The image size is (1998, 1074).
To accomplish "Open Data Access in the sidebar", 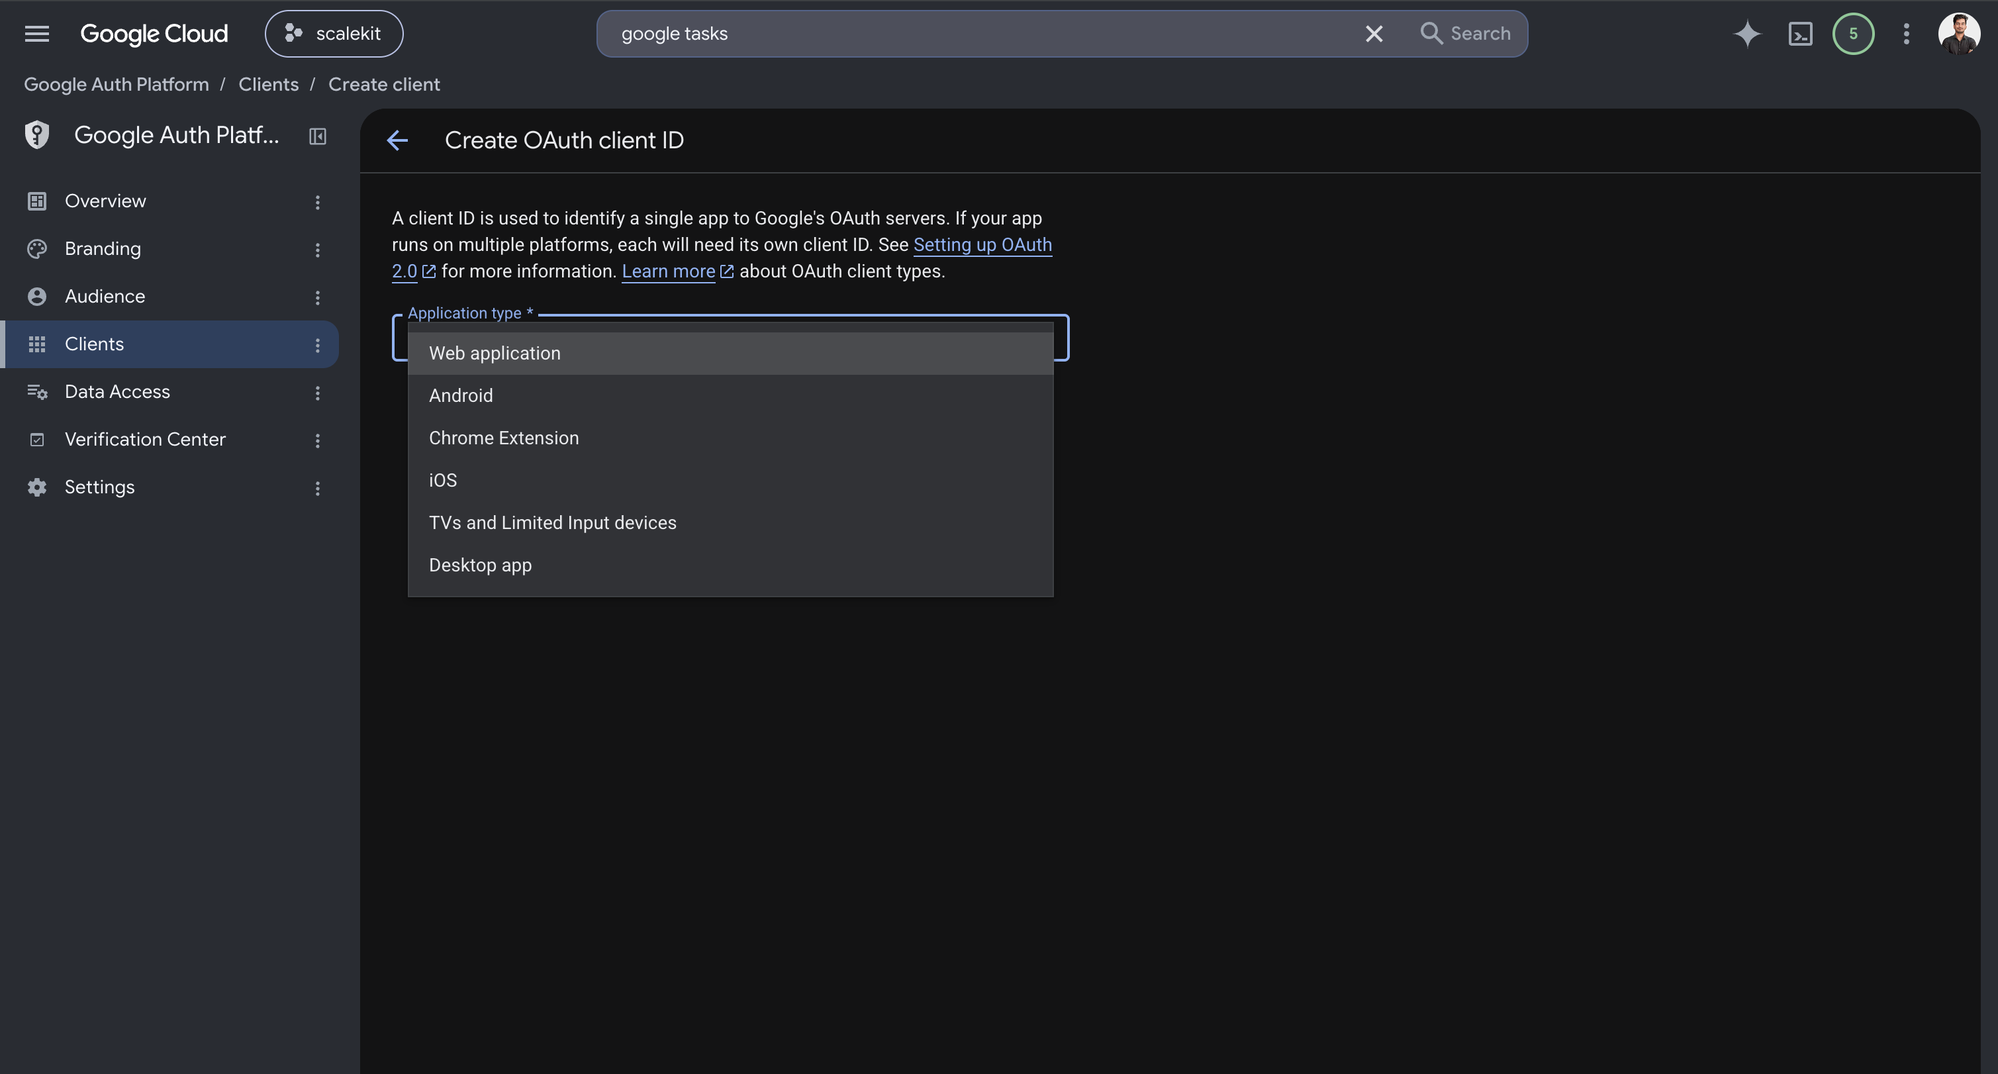I will pyautogui.click(x=169, y=392).
